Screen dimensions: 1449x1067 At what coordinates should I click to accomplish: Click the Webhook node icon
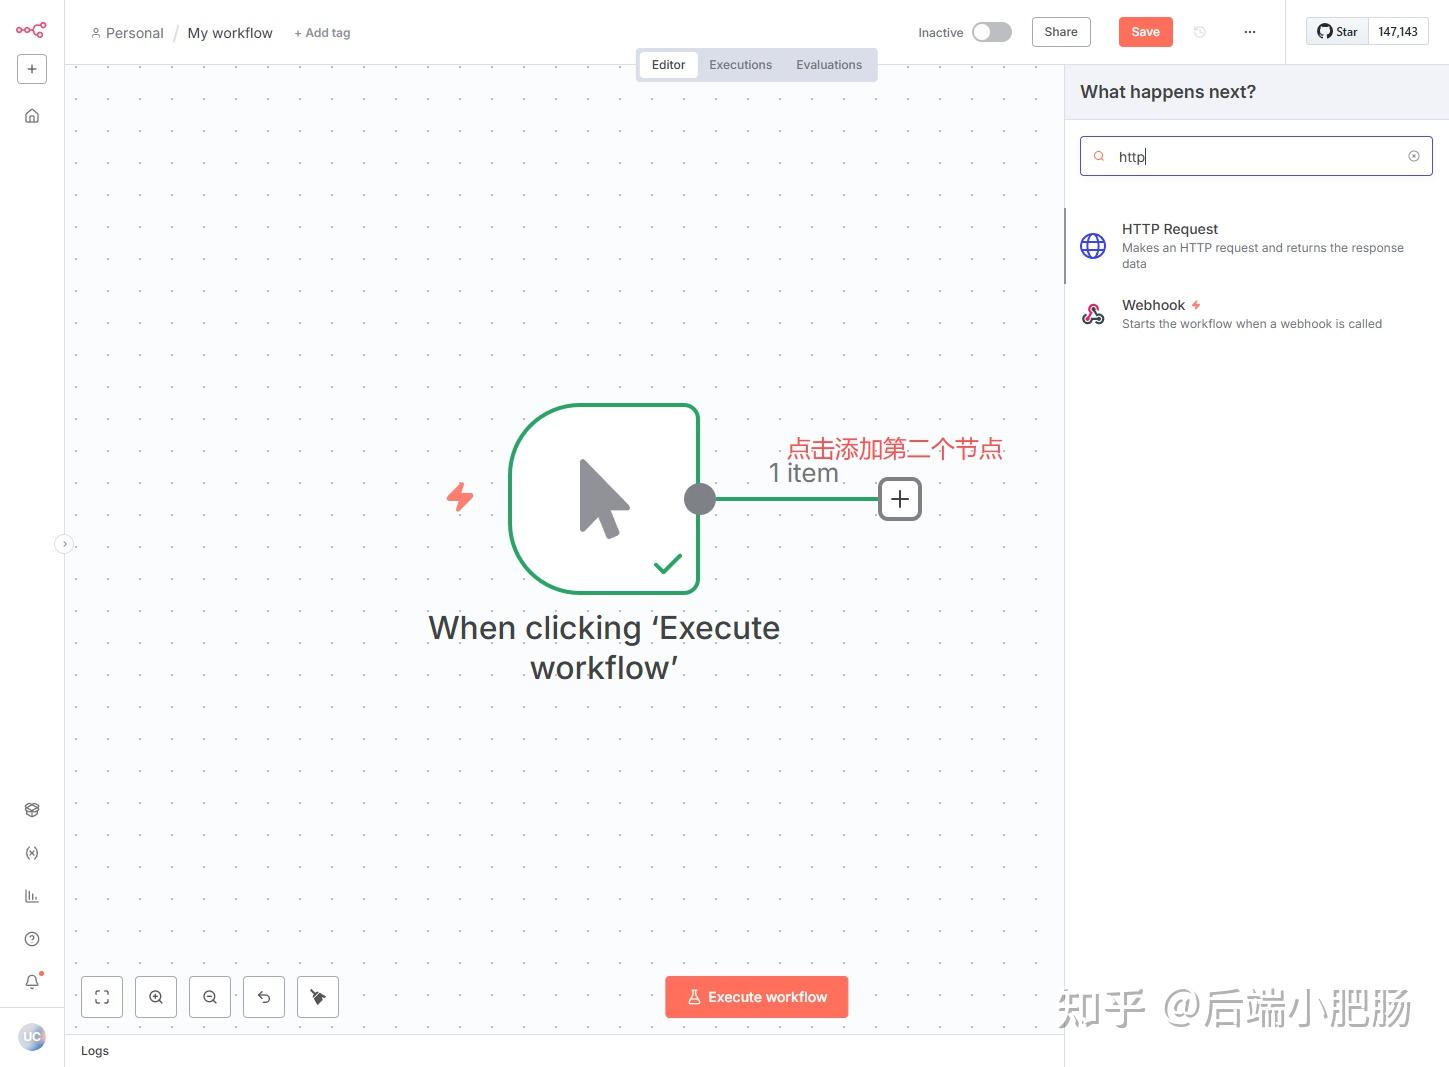pyautogui.click(x=1093, y=314)
